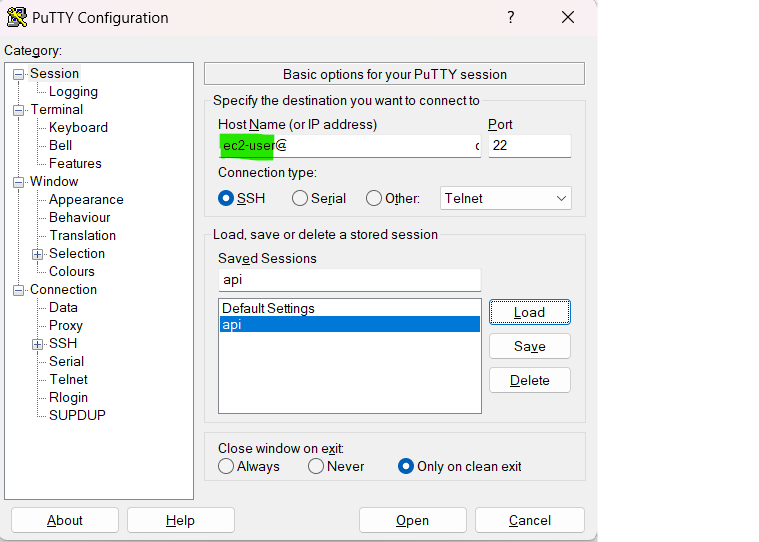Open the SUPDUP category
Screen dimensions: 759x542
pos(77,415)
